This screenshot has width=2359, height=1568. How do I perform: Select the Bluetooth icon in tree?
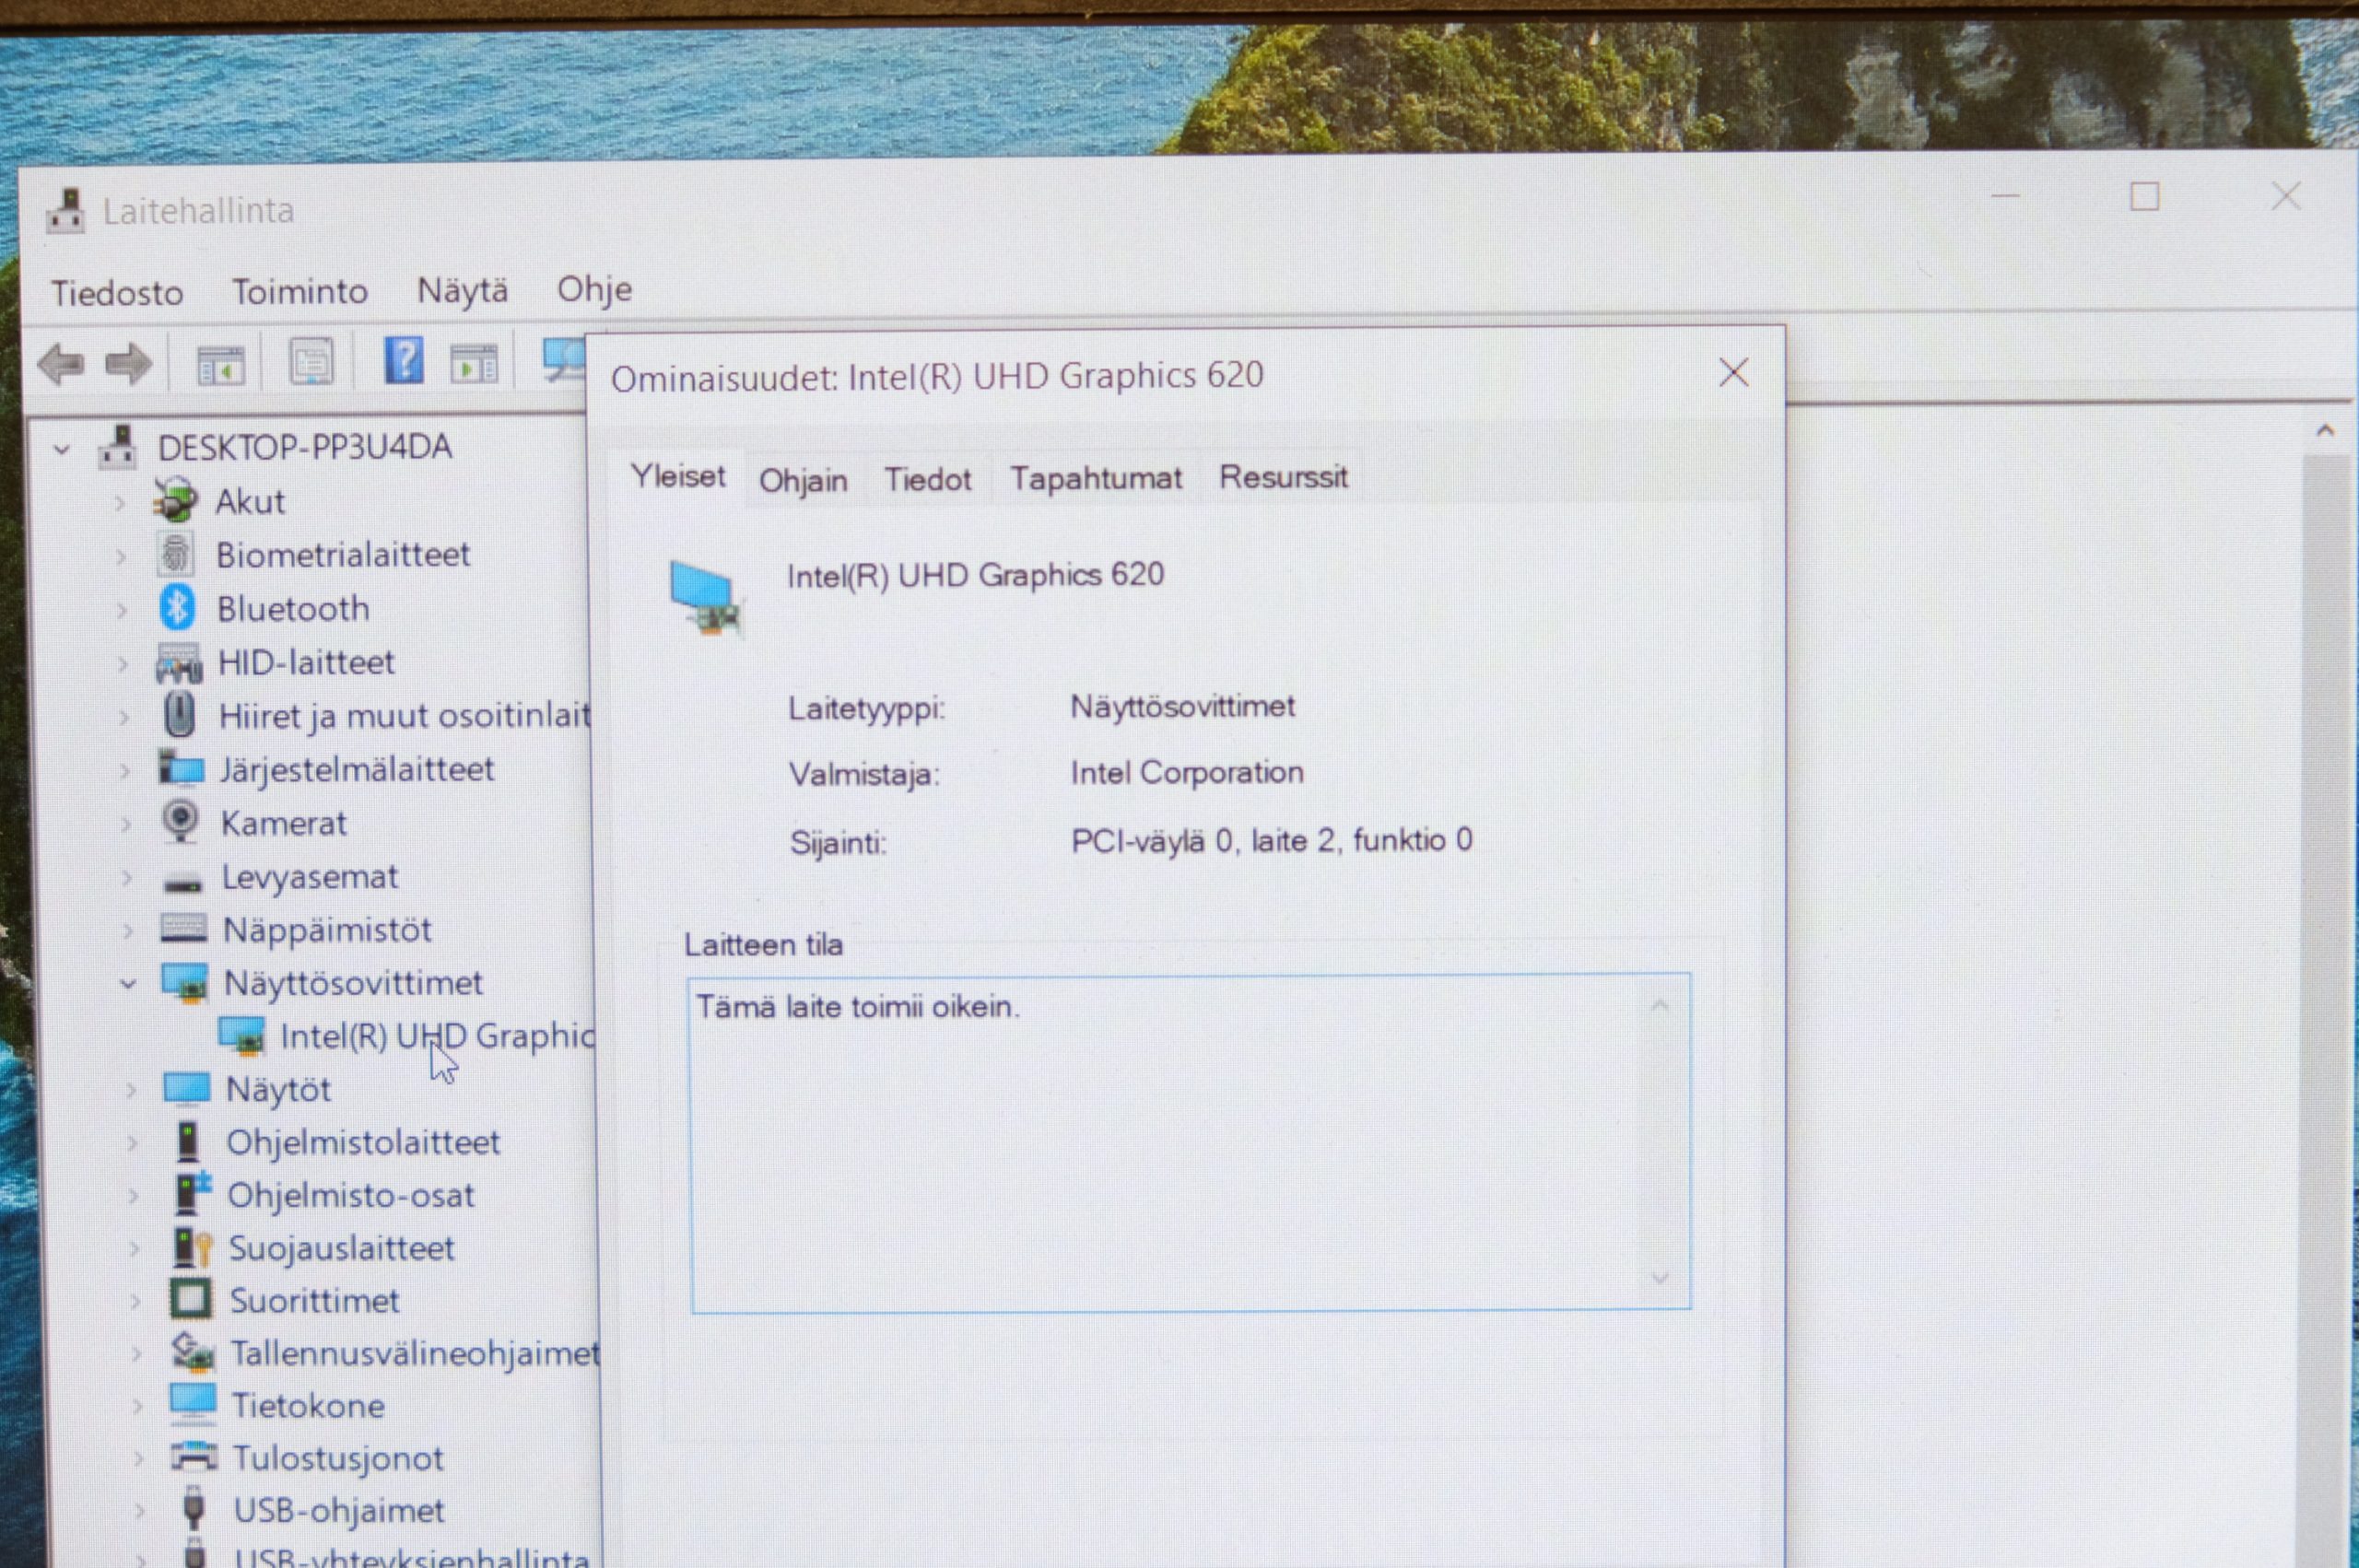tap(178, 608)
